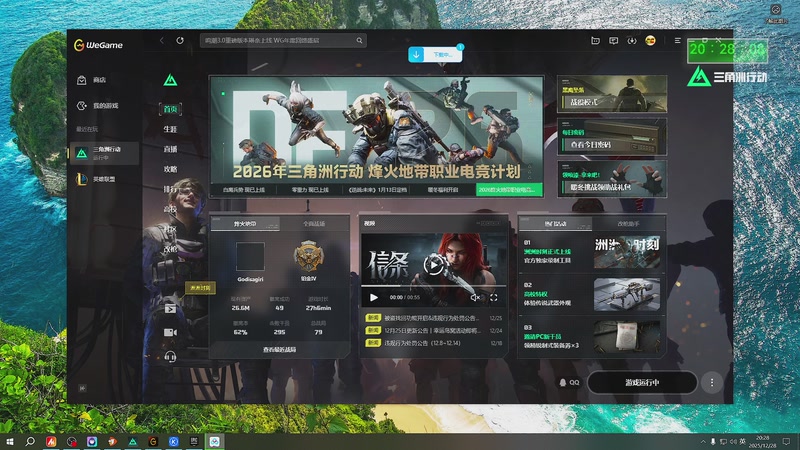The height and width of the screenshot is (450, 800).
Task: Select the 零重力 现已上线 banner tab
Action: [x=310, y=189]
